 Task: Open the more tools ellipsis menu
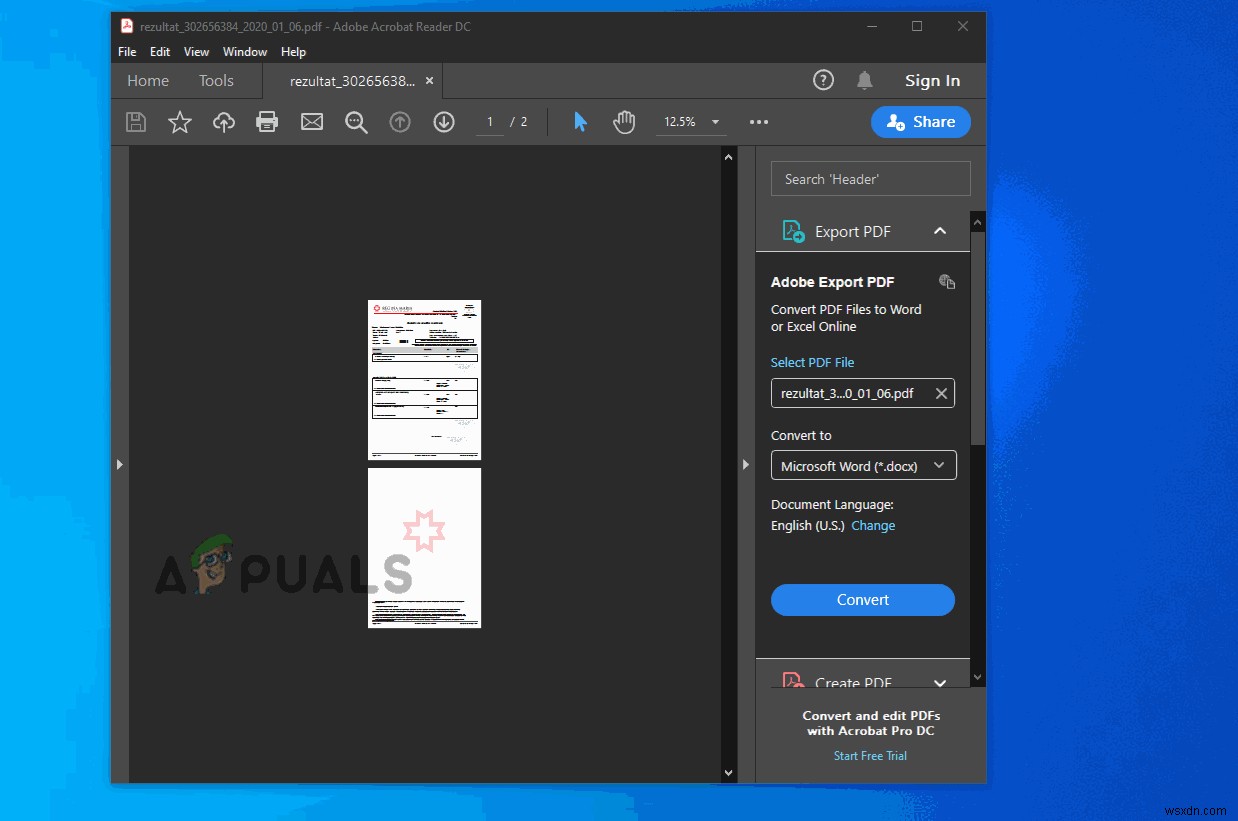click(758, 121)
